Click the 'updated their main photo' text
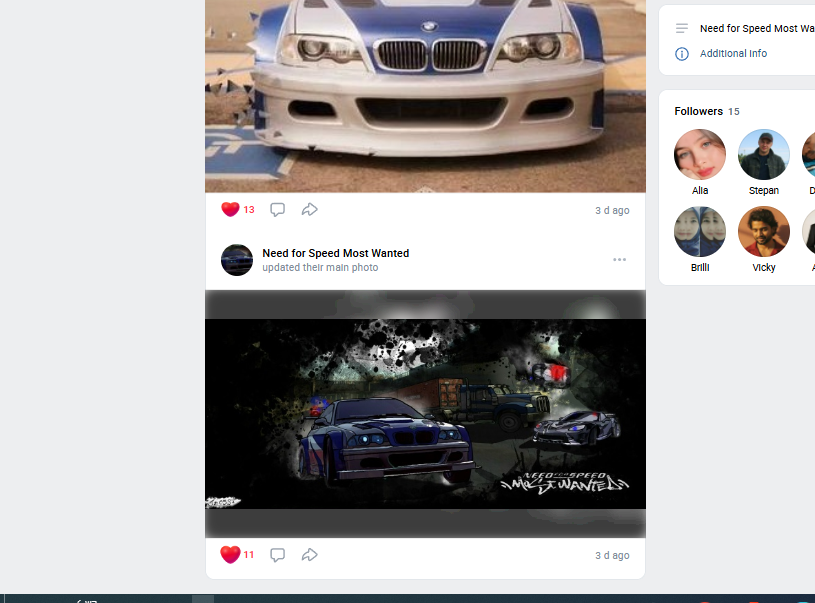Viewport: 815px width, 603px height. click(320, 267)
